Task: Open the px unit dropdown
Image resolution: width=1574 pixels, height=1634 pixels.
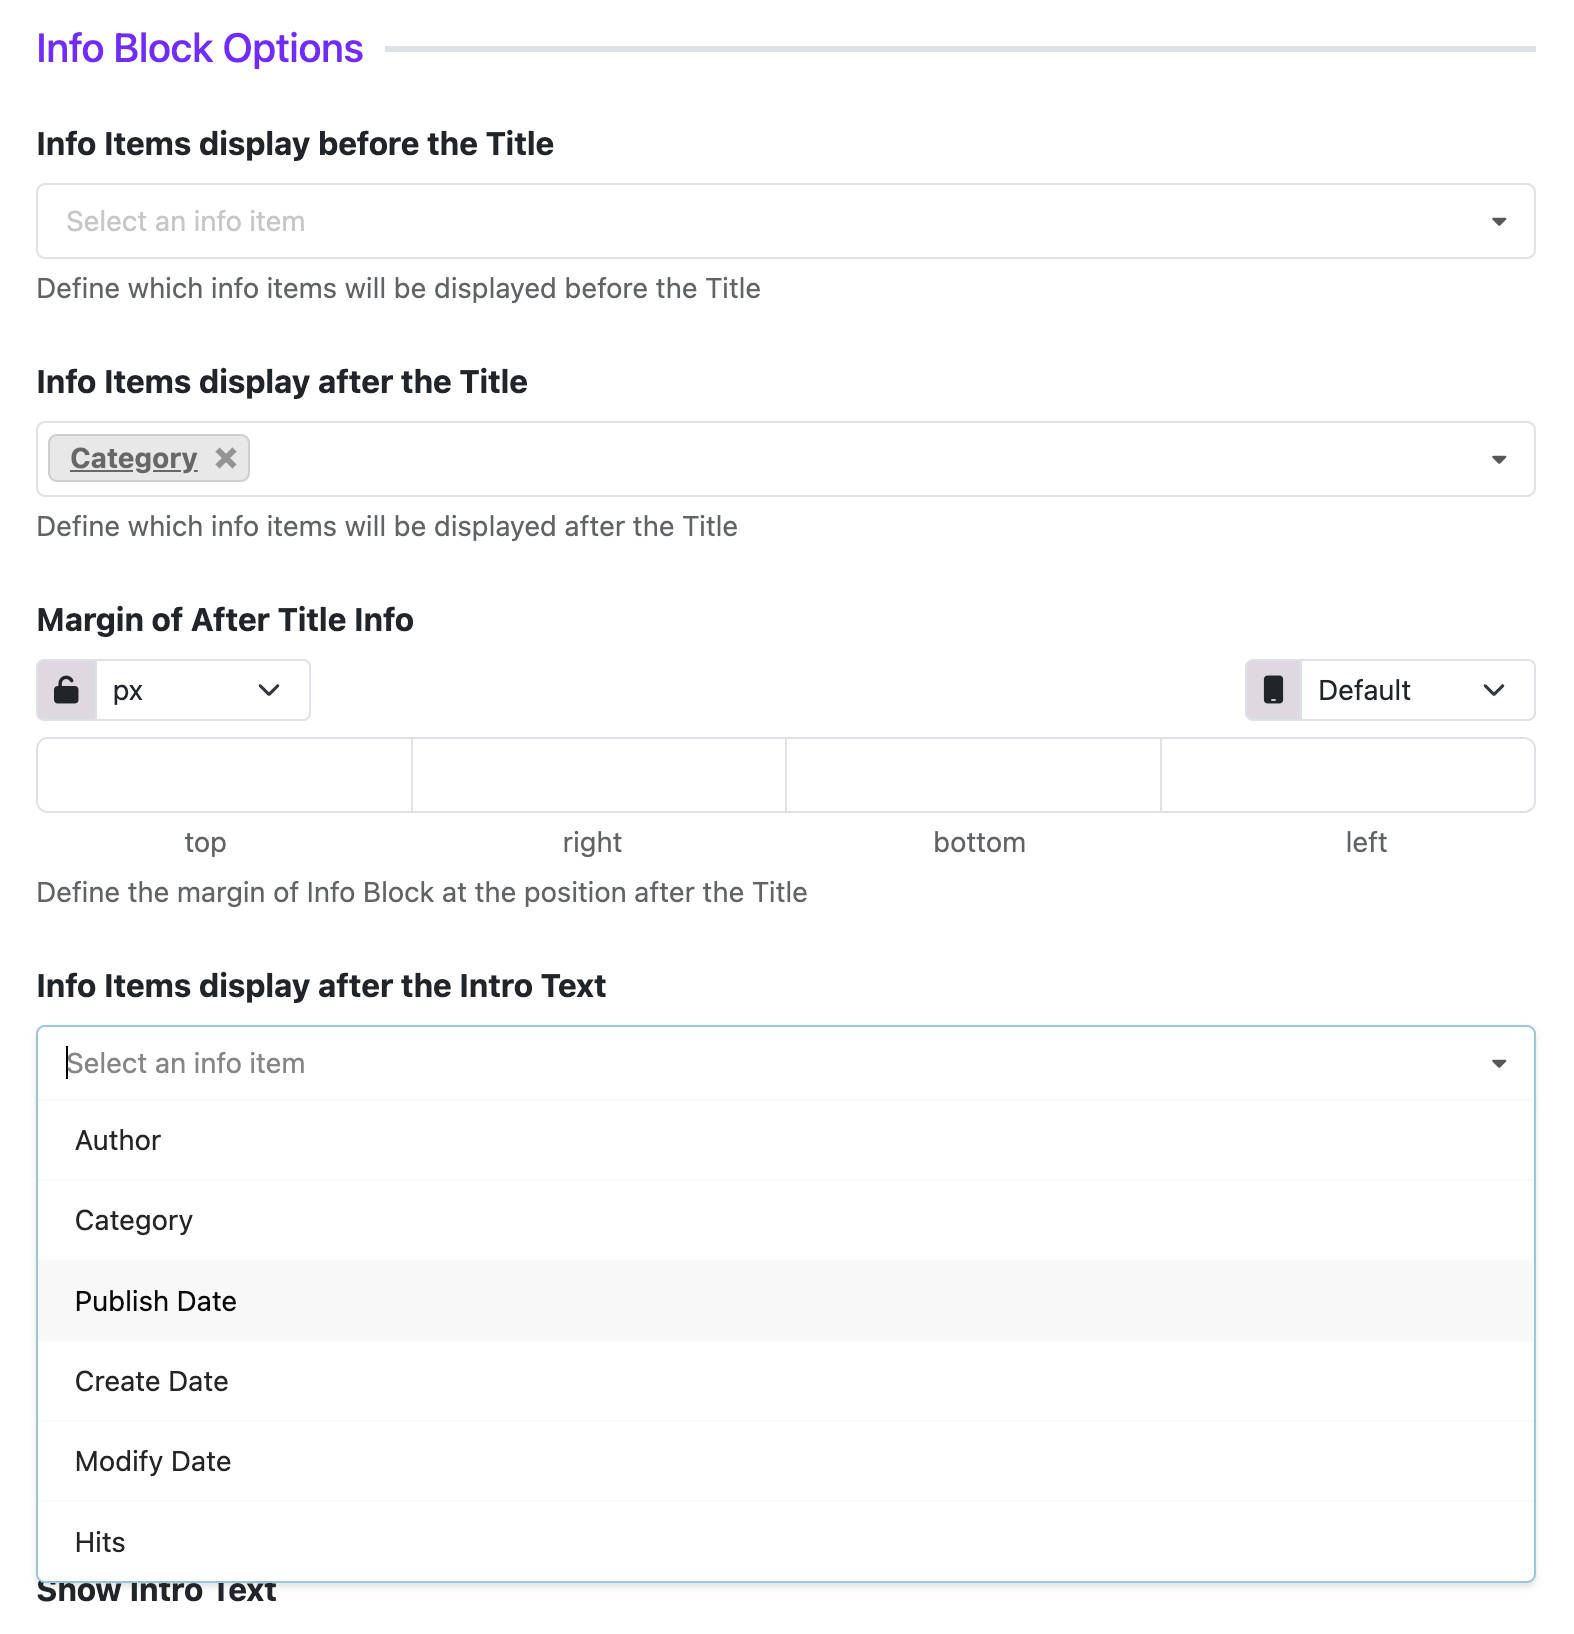Action: (x=203, y=690)
